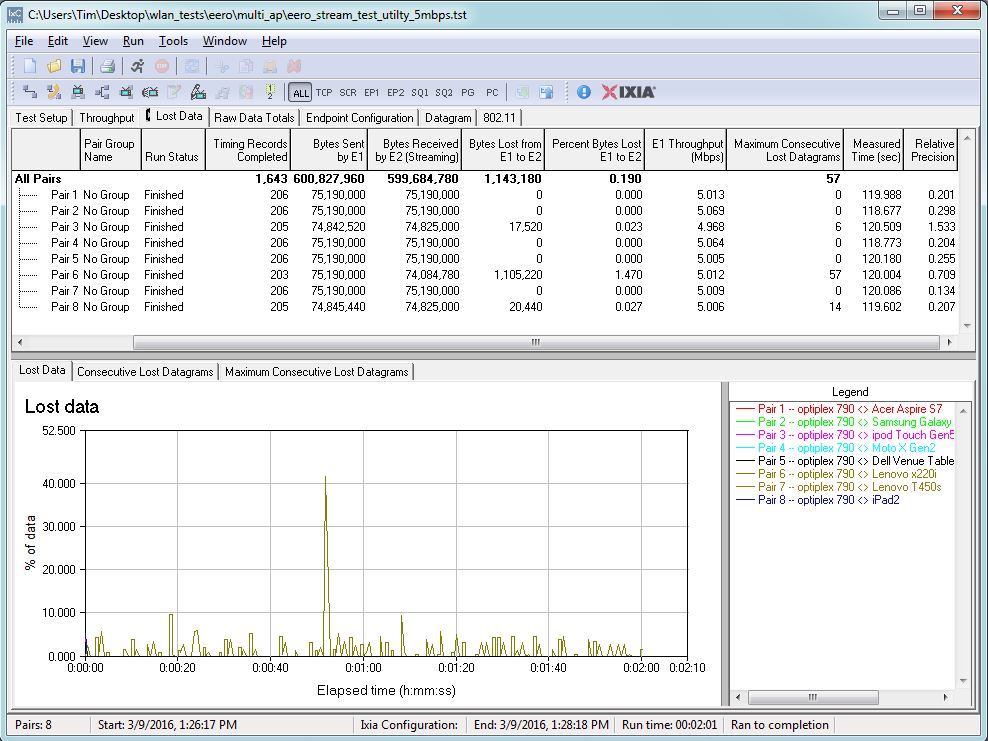Switch to the Throughput tab
This screenshot has height=741, width=988.
click(107, 118)
